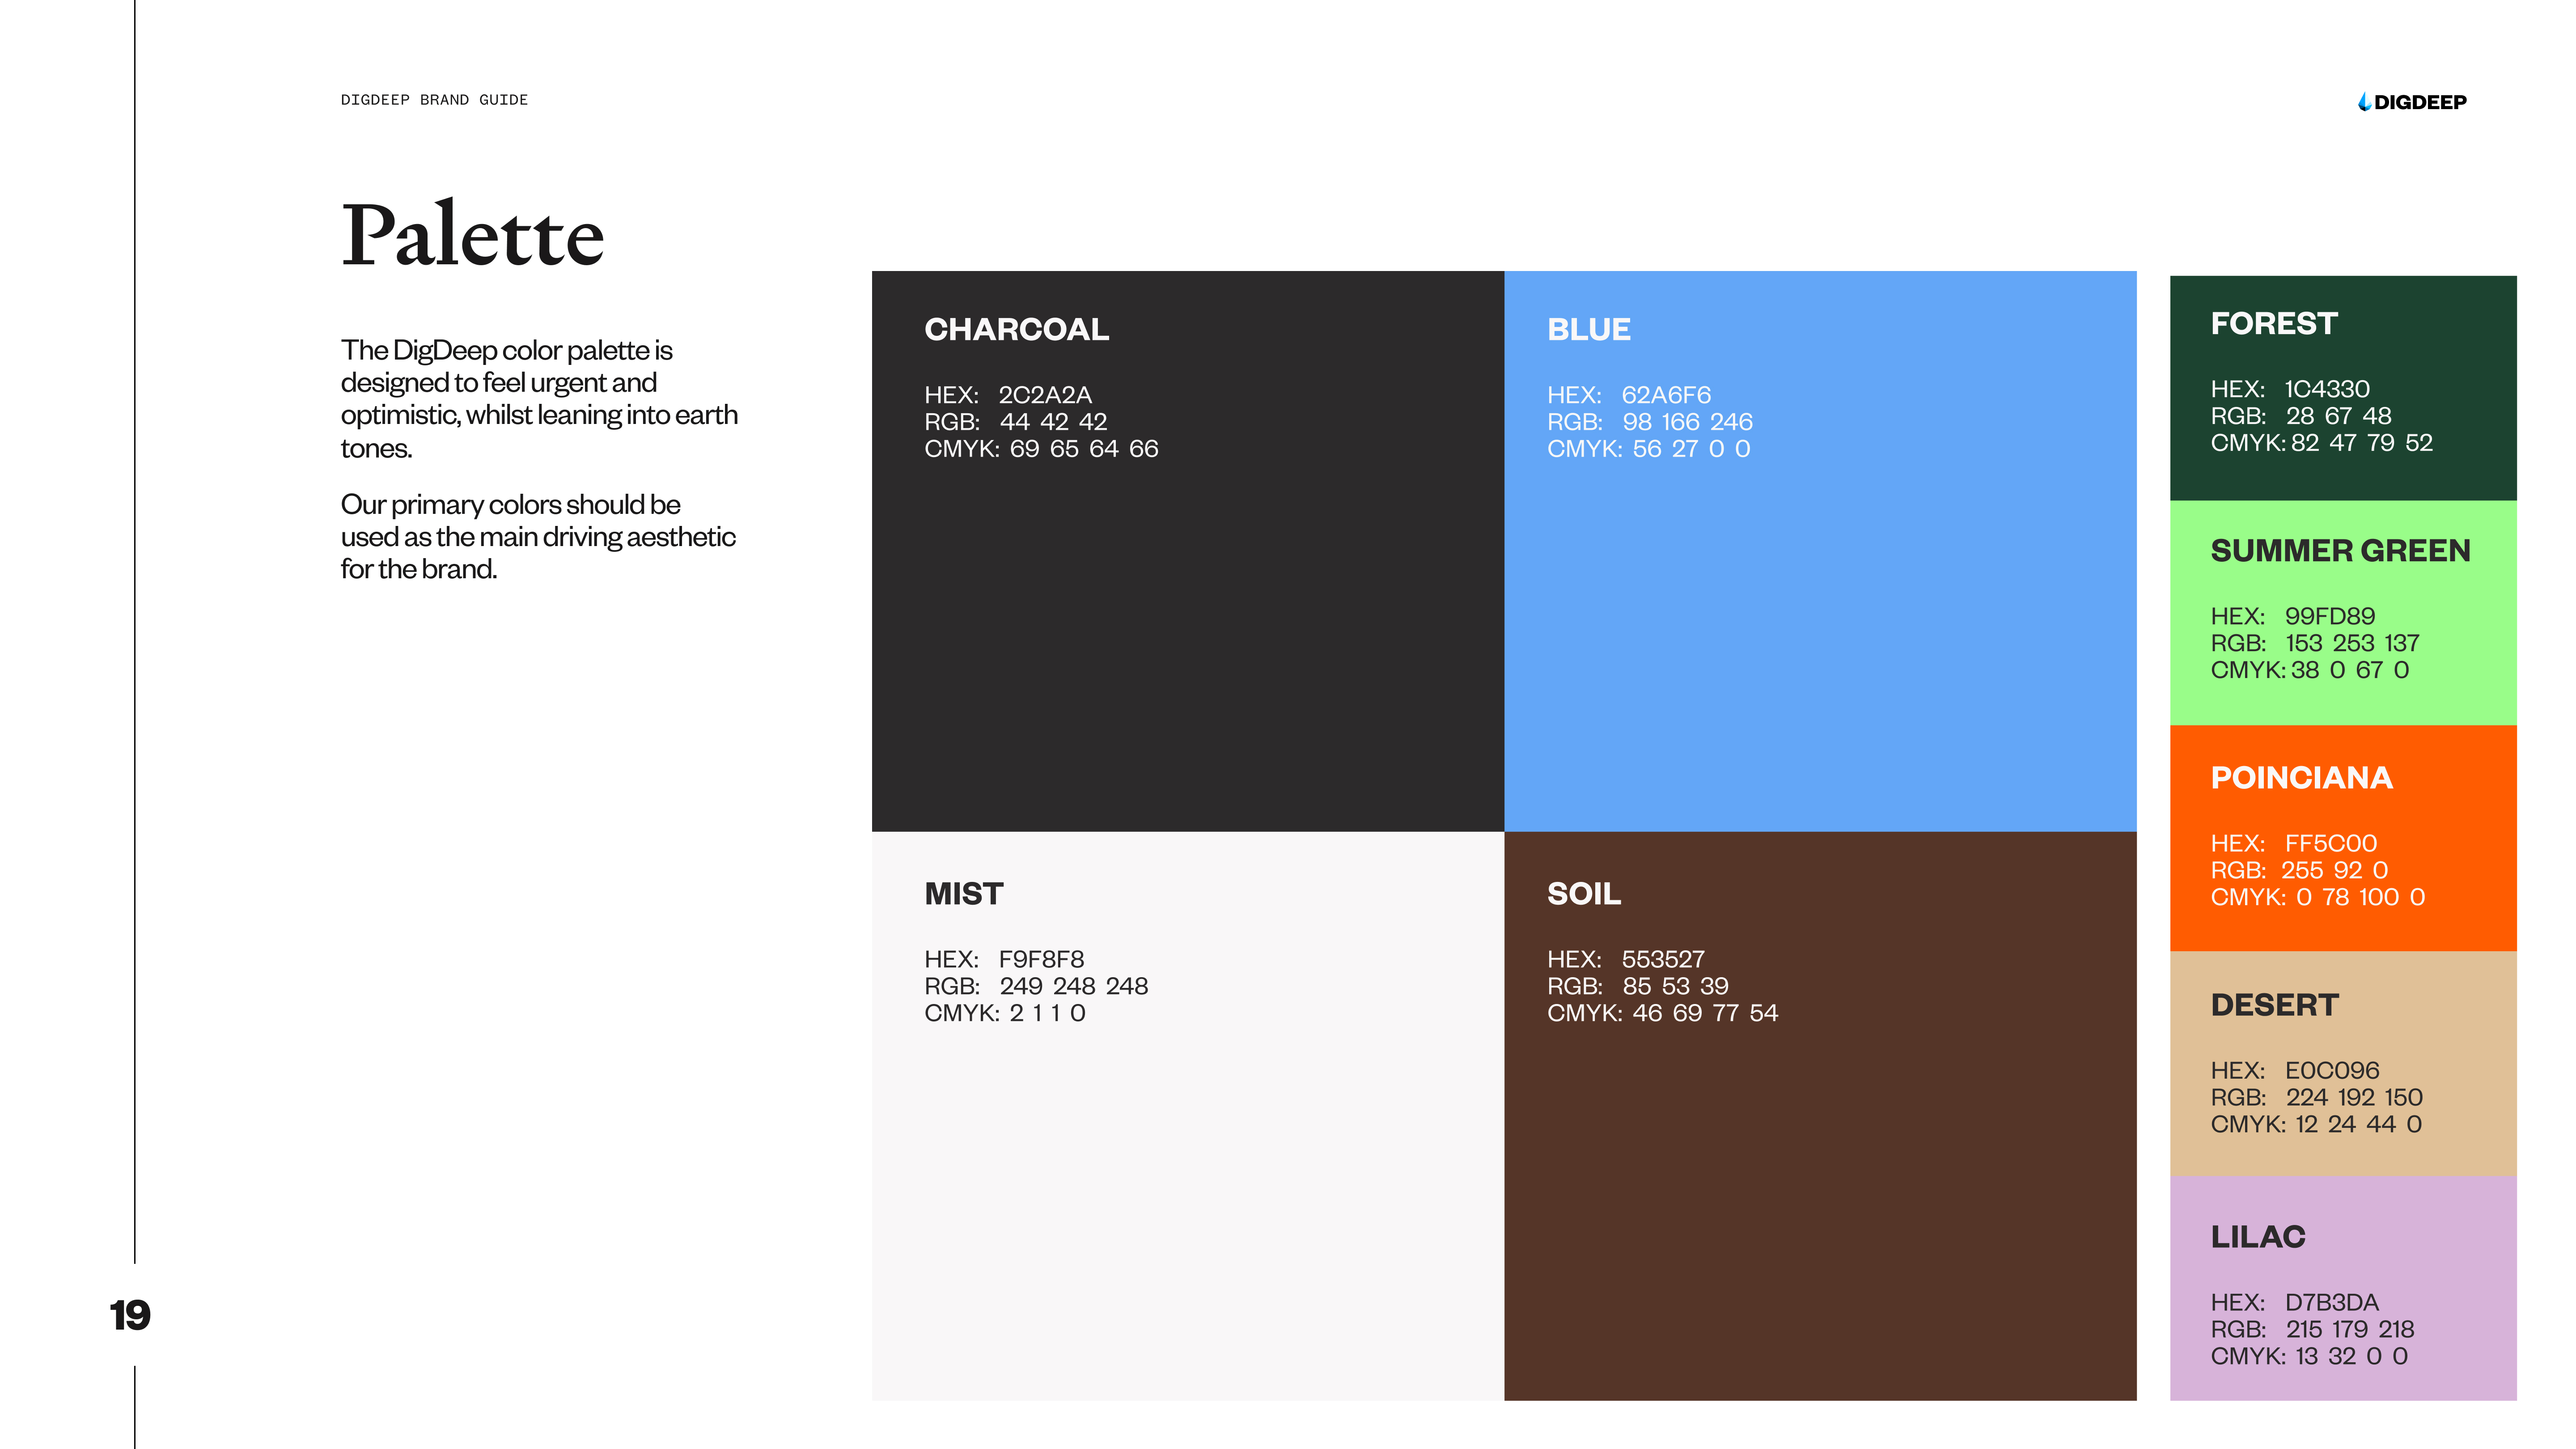Viewport: 2576px width, 1449px height.
Task: Select the Mist color swatch
Action: coord(1188,1116)
